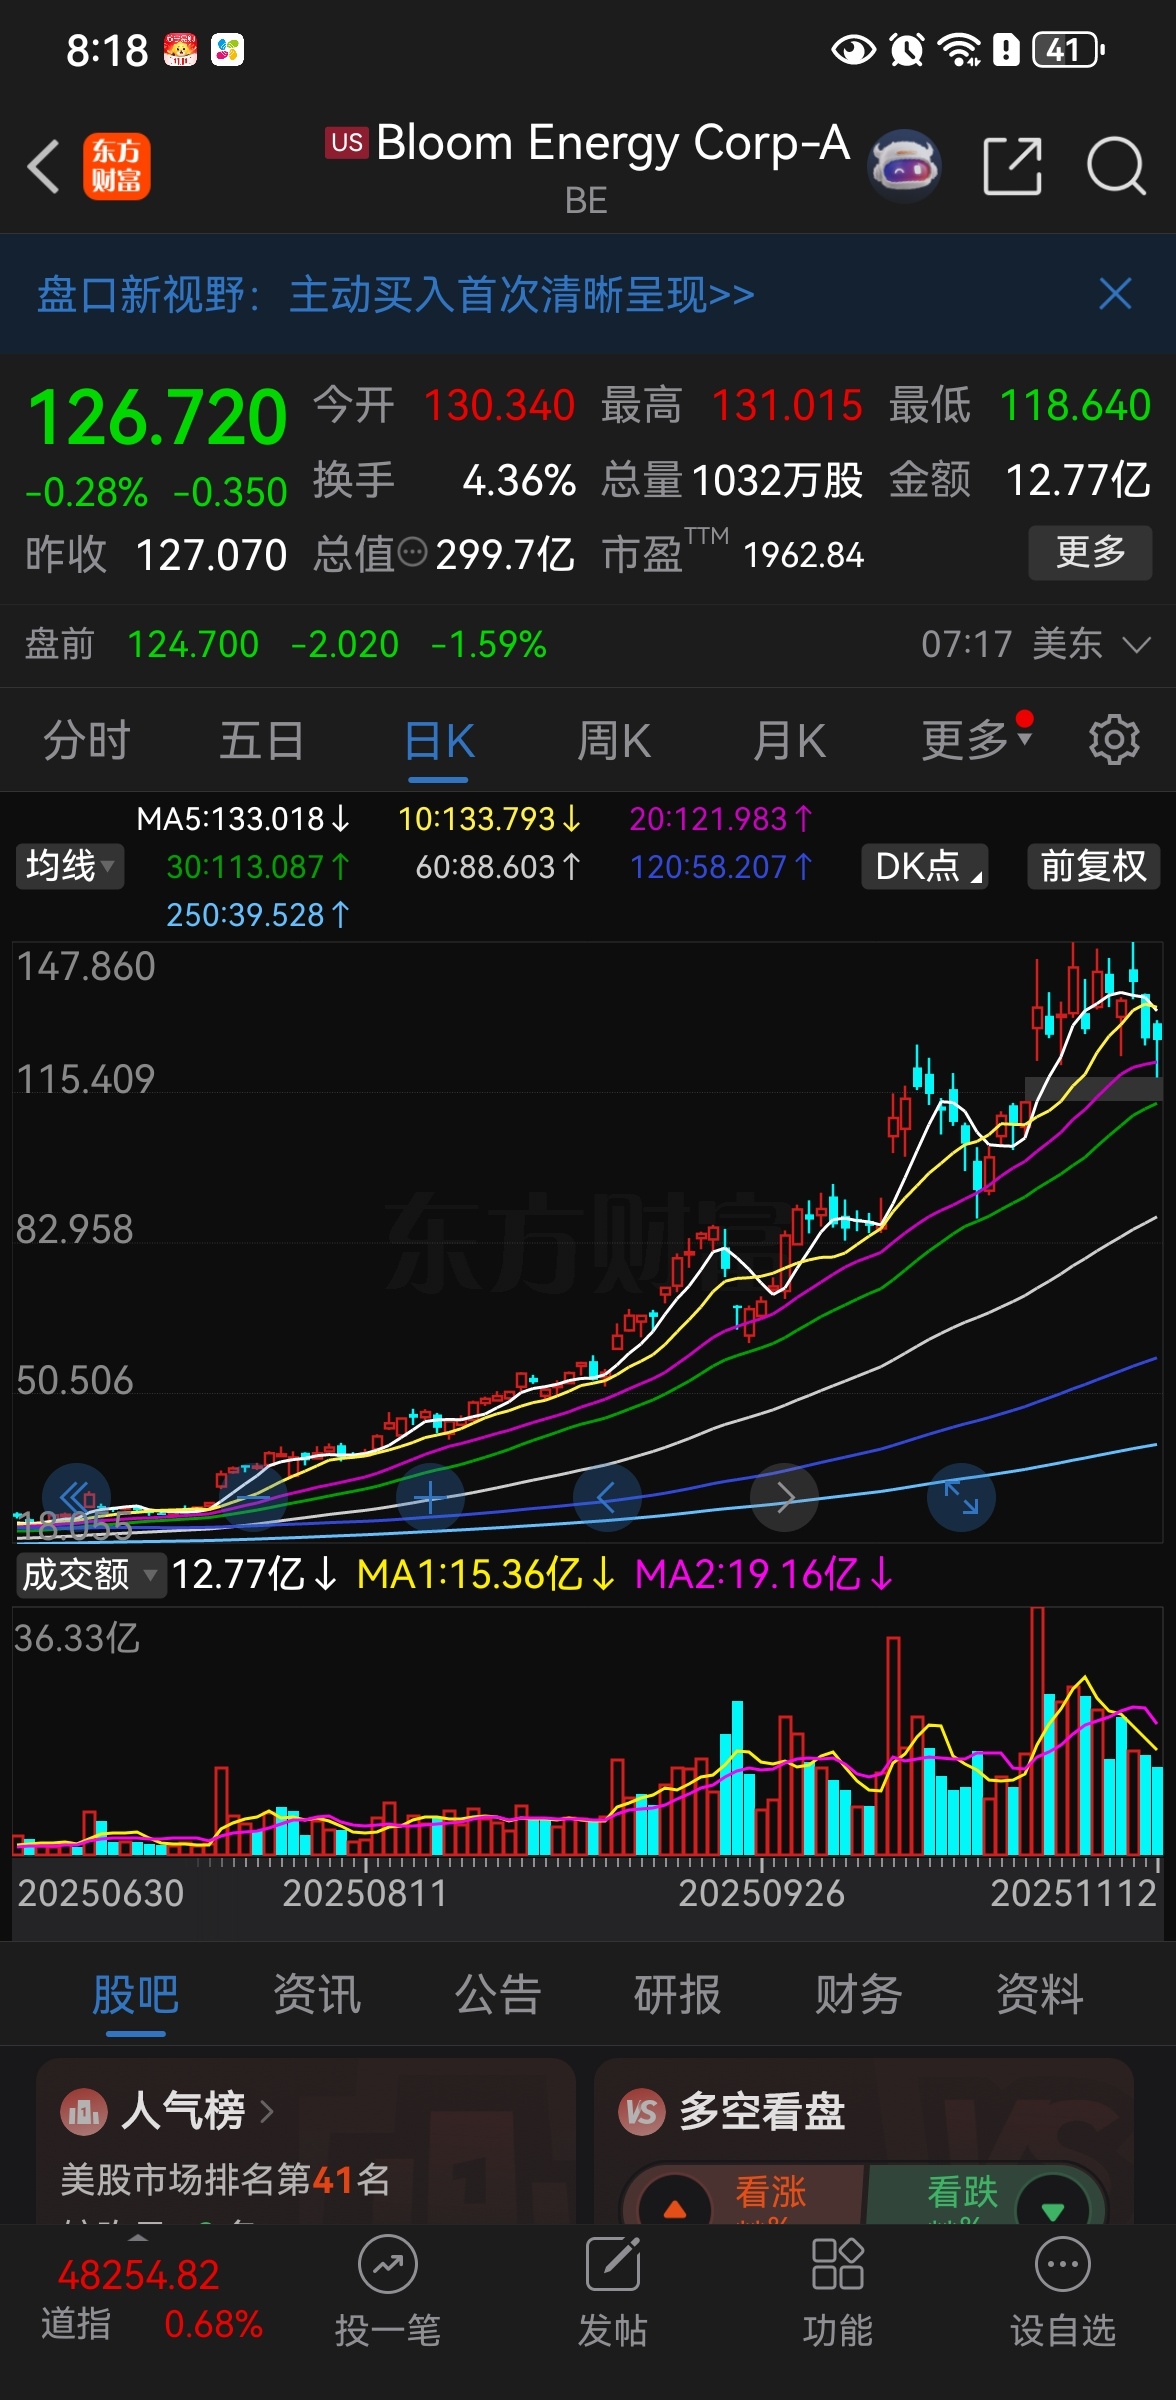Select the 日K chart tab
Screen dimensions: 1176x2400
coord(439,741)
